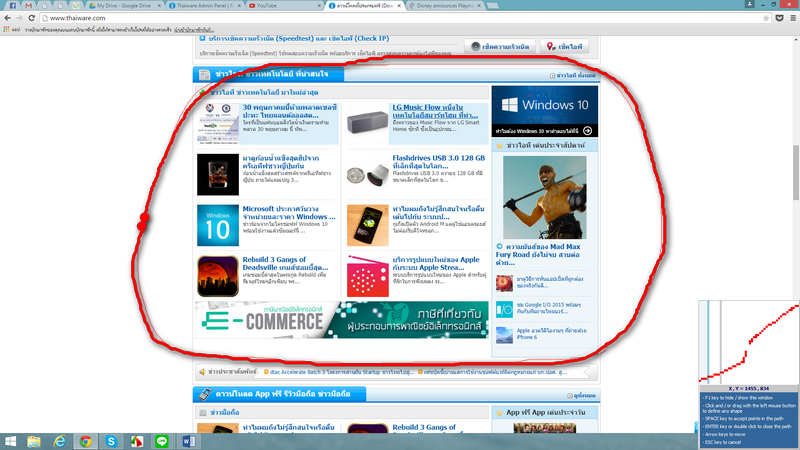This screenshot has height=450, width=800.
Task: Click the megaphone announcements icon
Action: 202,372
